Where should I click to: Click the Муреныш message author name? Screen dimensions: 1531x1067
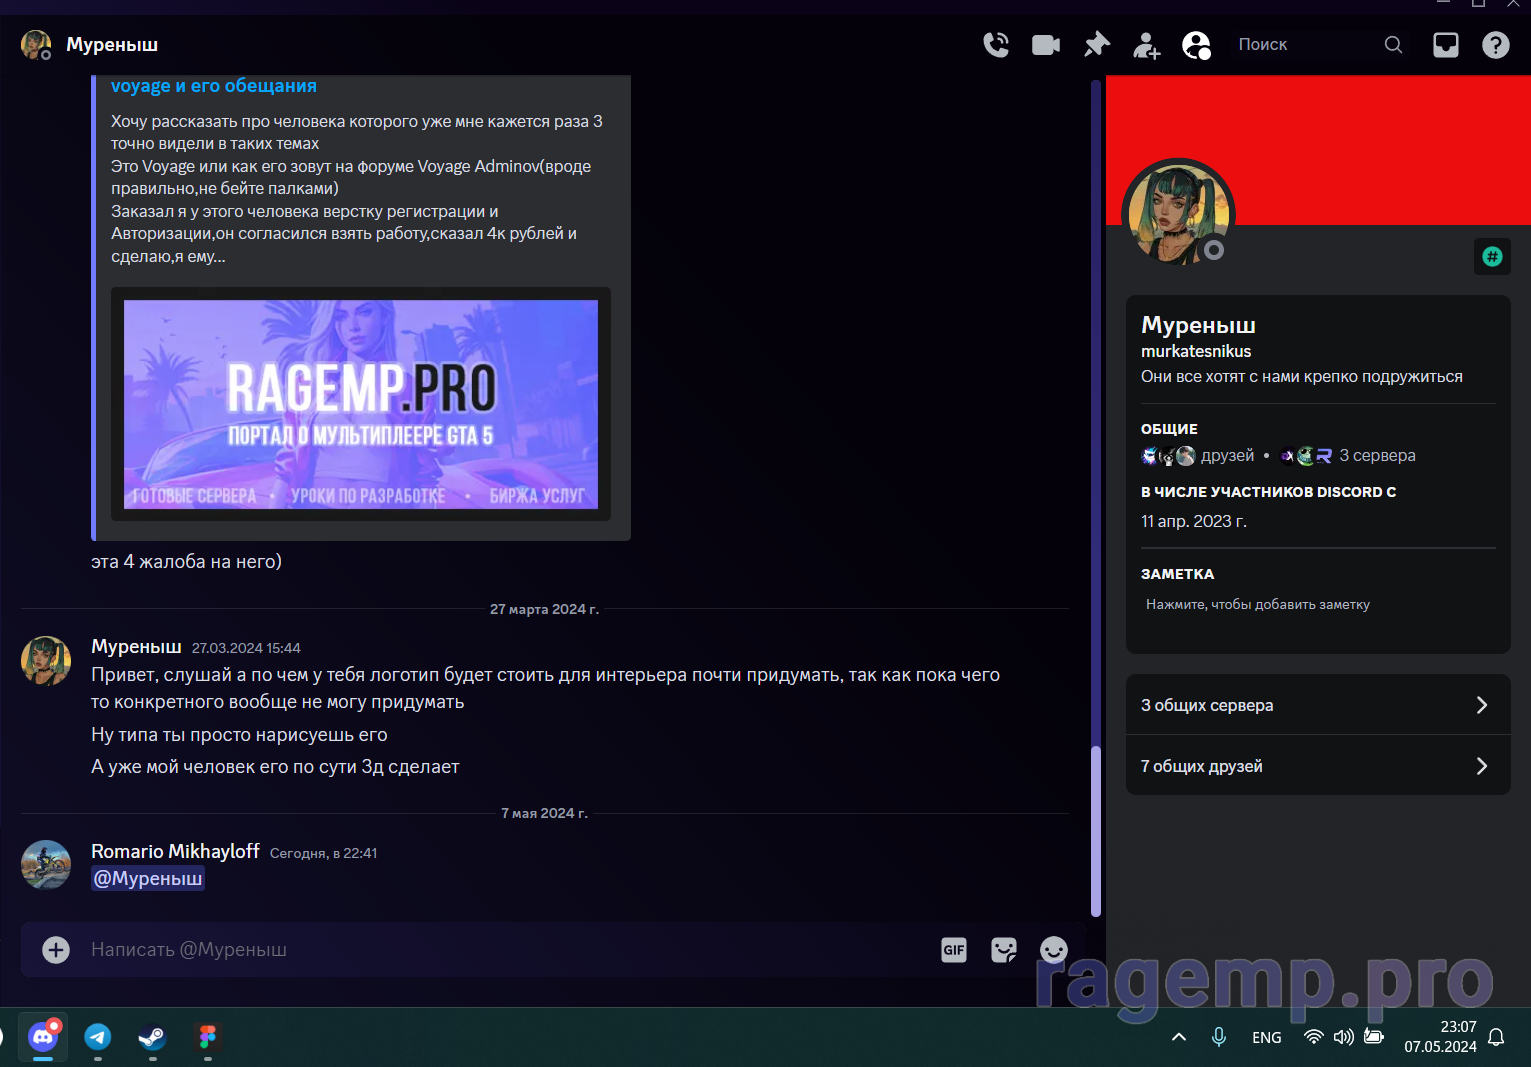click(136, 646)
